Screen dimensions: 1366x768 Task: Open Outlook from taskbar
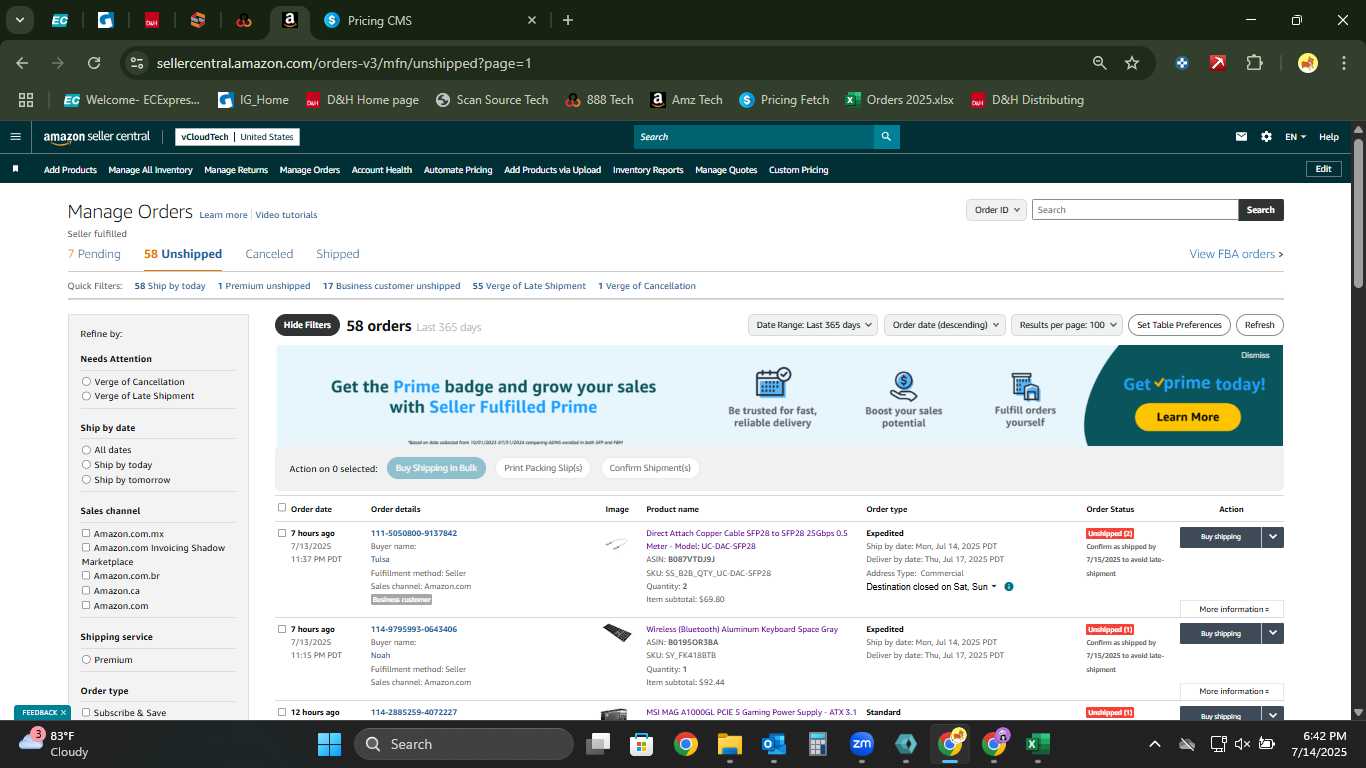[x=773, y=744]
